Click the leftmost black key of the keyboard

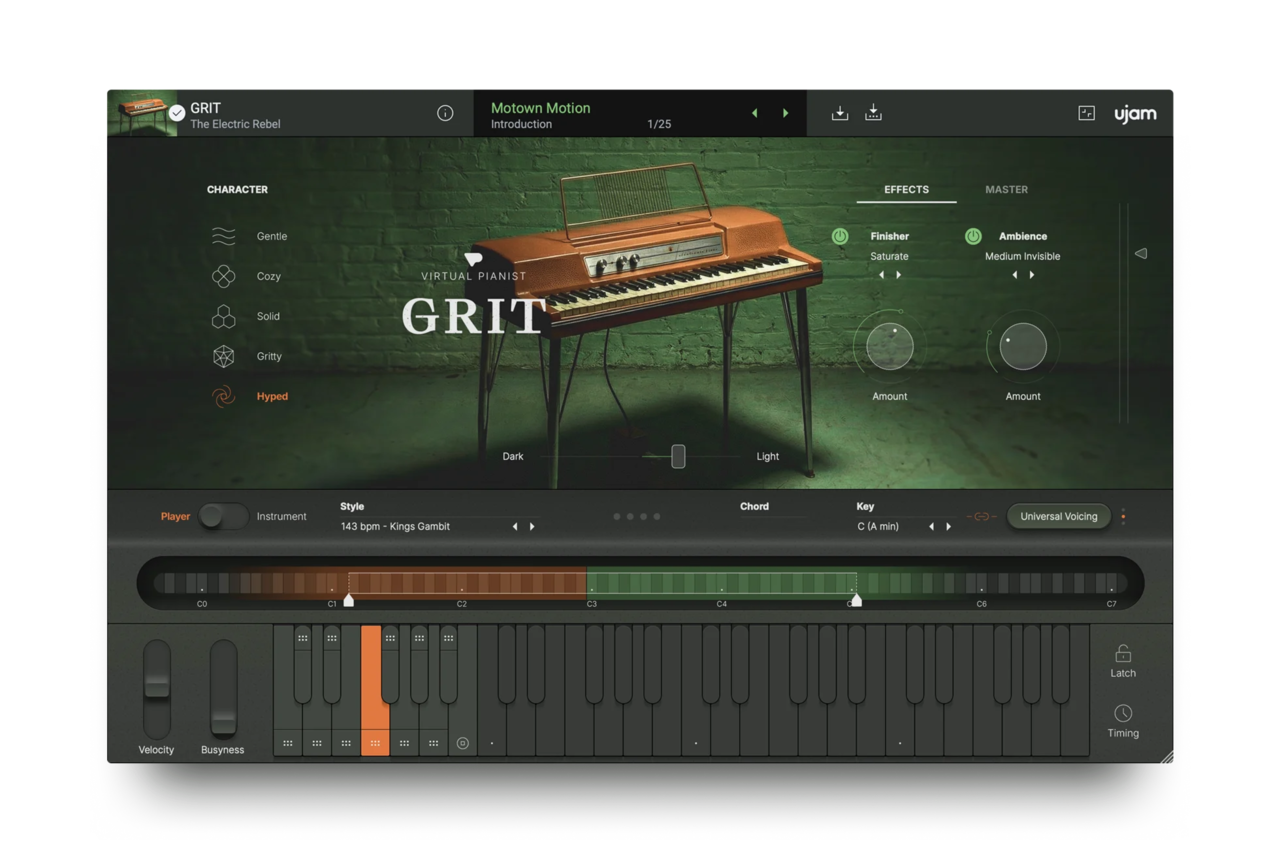coord(302,664)
